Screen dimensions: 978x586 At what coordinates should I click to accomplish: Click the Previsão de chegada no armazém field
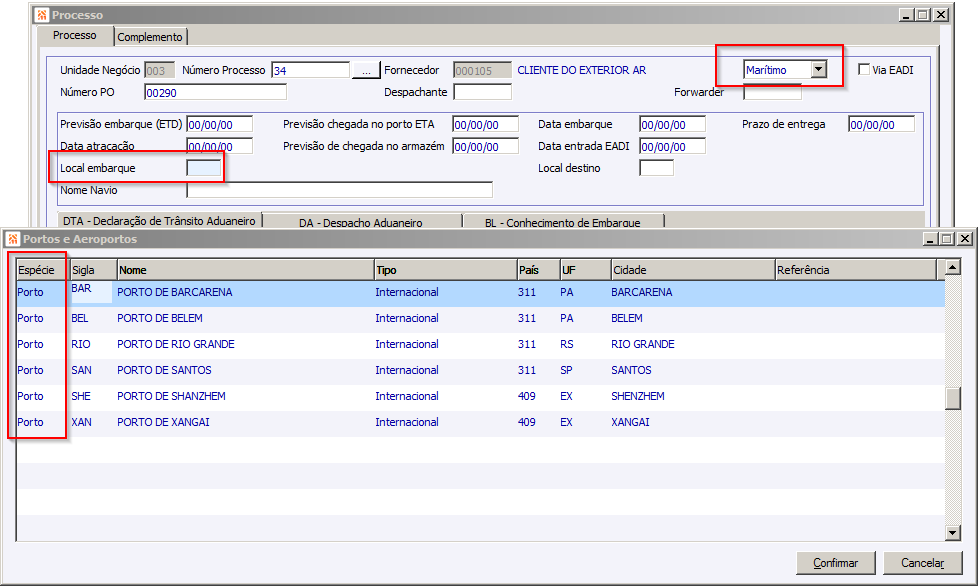[485, 146]
